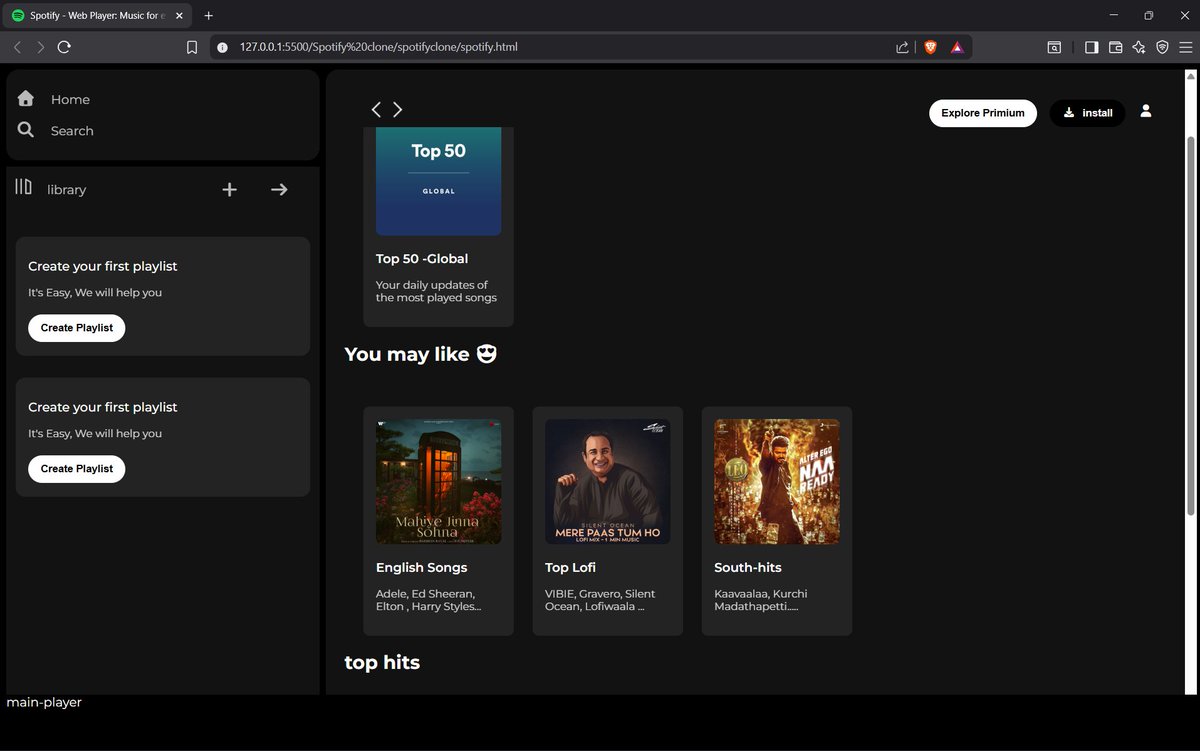Open a new tab with the plus button
This screenshot has width=1200, height=751.
pyautogui.click(x=209, y=16)
